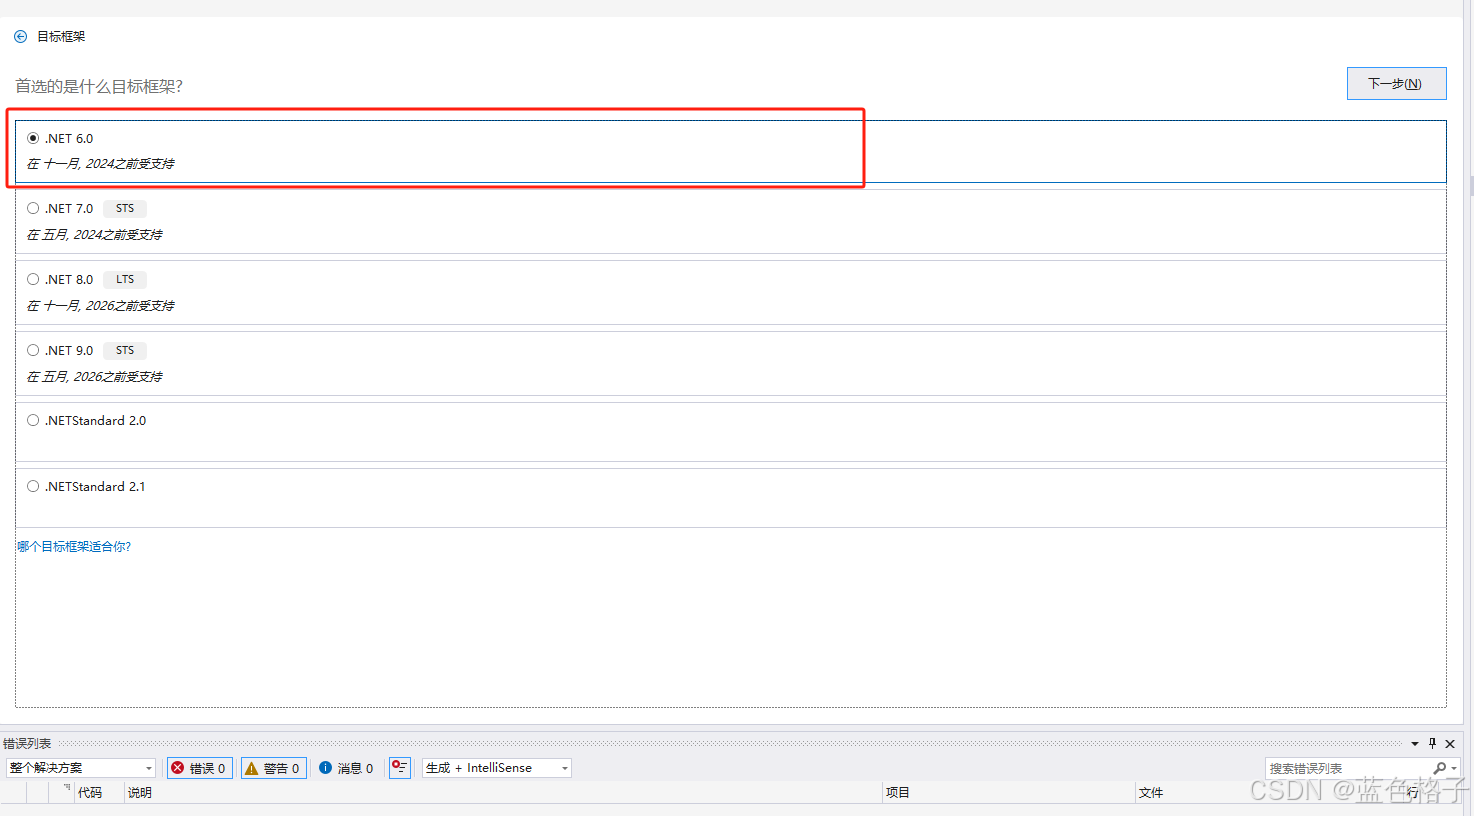Close the 错误列表 panel

pos(1450,744)
